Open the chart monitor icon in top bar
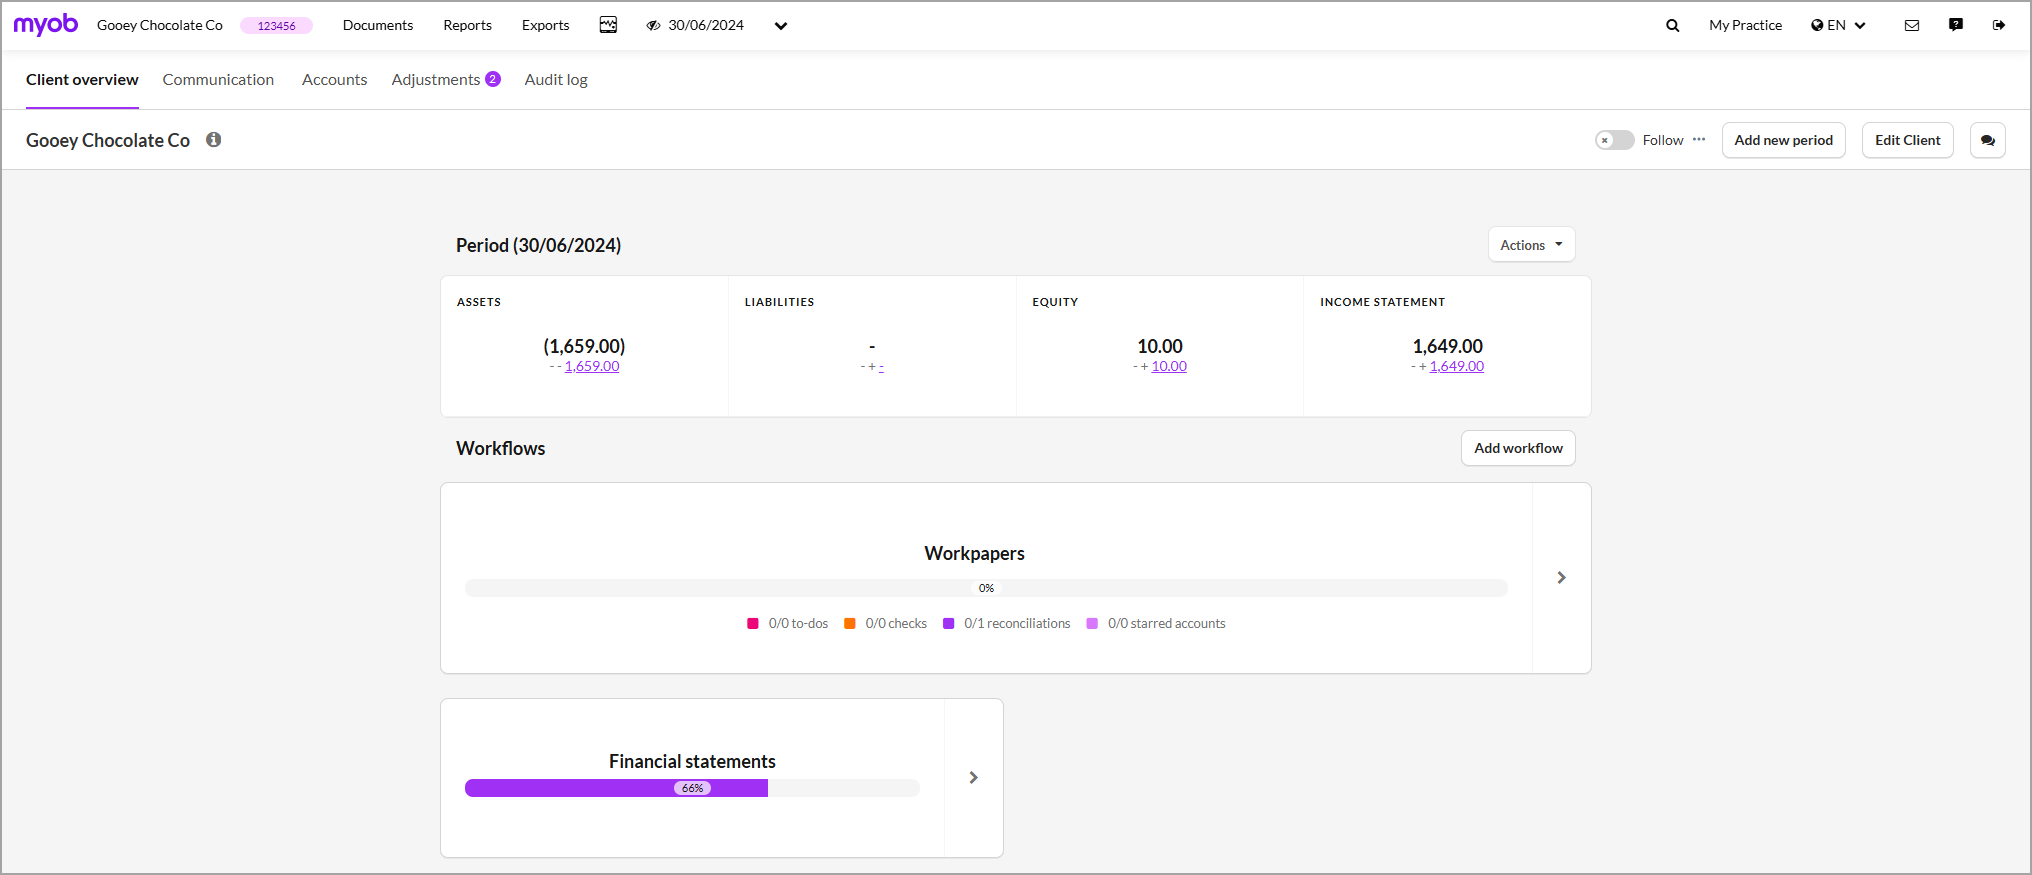 coord(608,25)
